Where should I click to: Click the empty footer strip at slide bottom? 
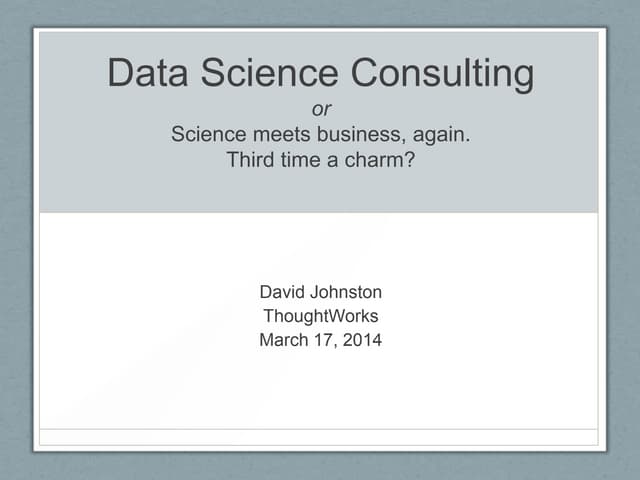tap(318, 437)
